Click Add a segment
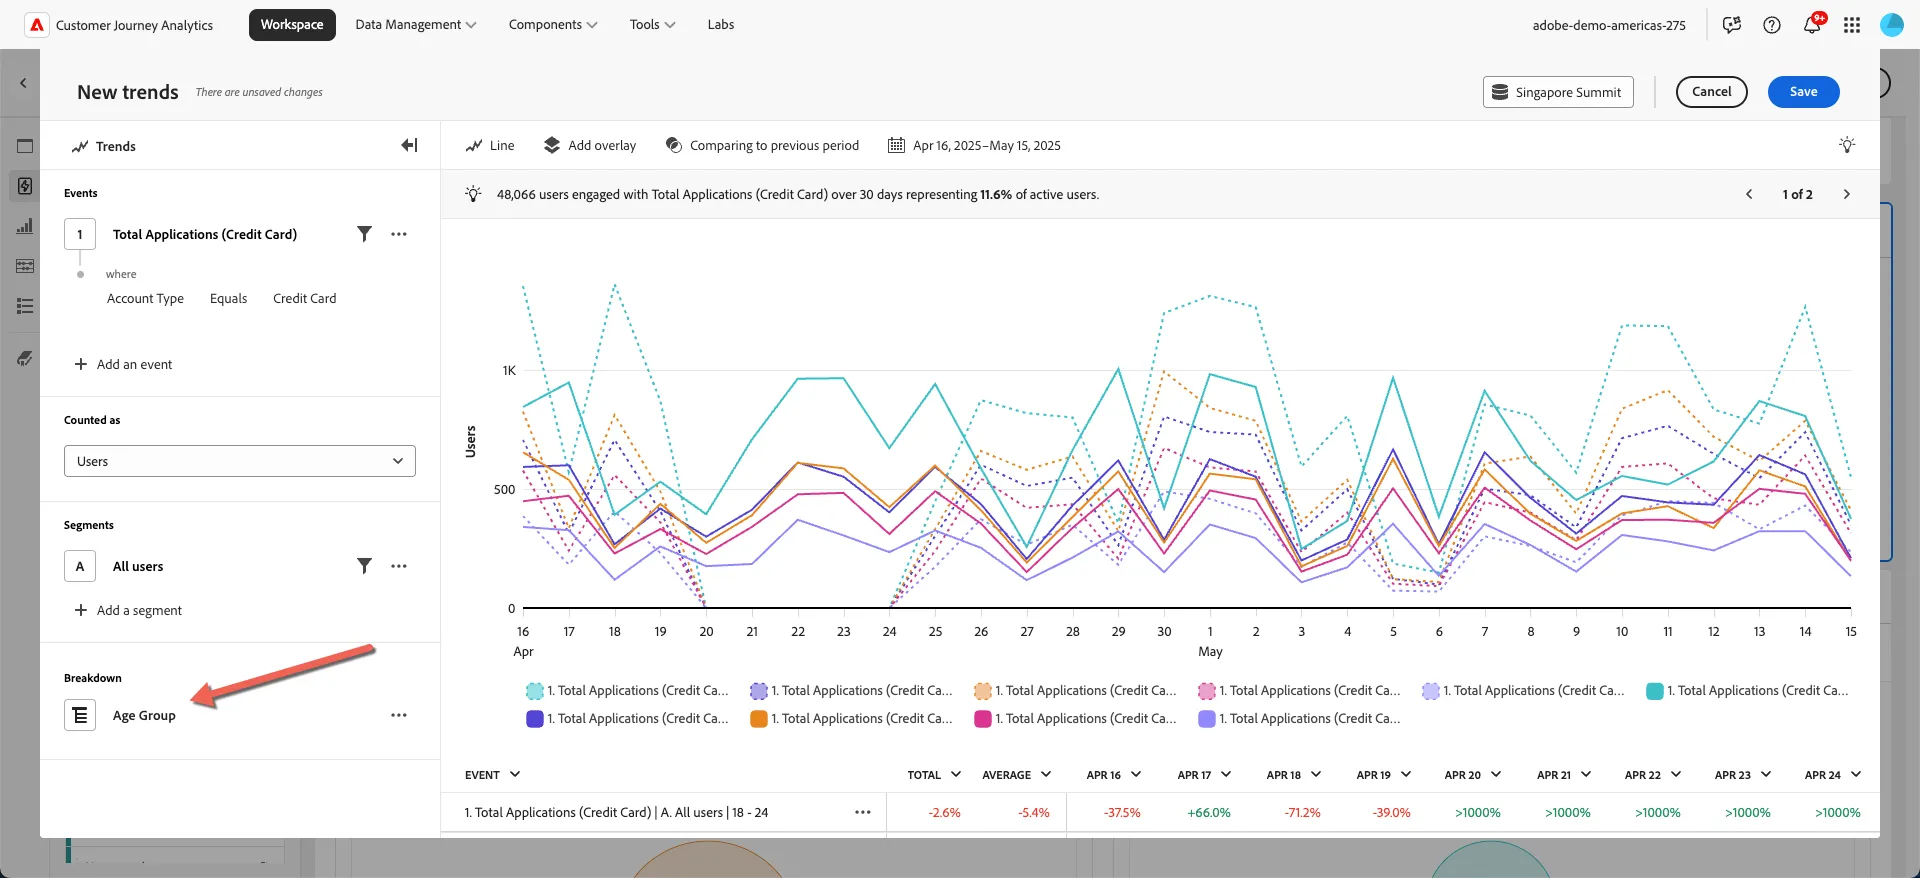The height and width of the screenshot is (878, 1920). 128,610
